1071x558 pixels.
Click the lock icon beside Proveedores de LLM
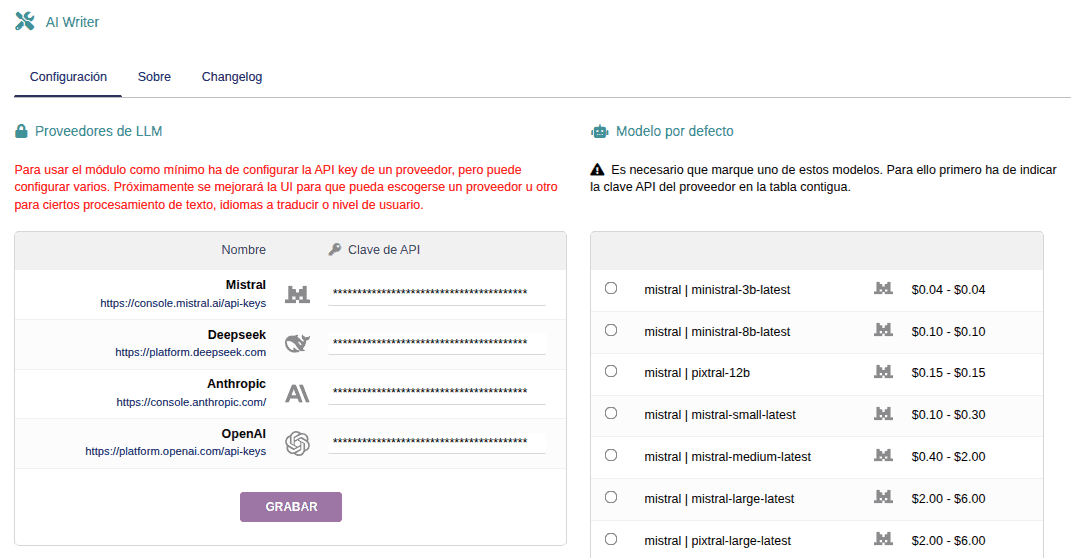pyautogui.click(x=21, y=131)
